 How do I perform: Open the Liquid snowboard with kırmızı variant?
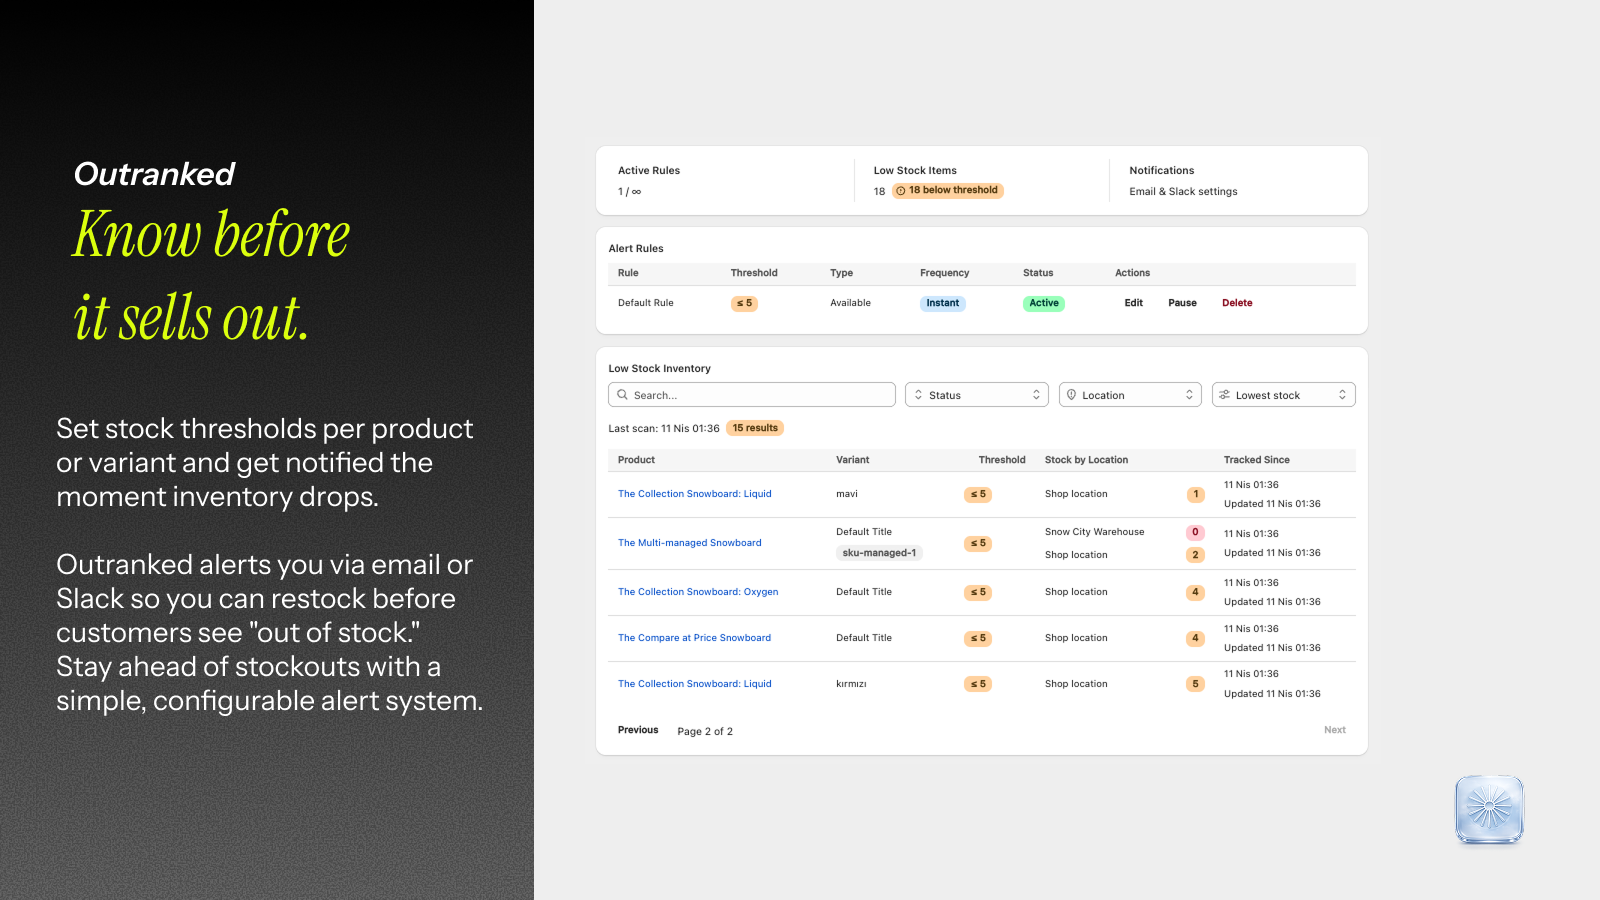(695, 684)
